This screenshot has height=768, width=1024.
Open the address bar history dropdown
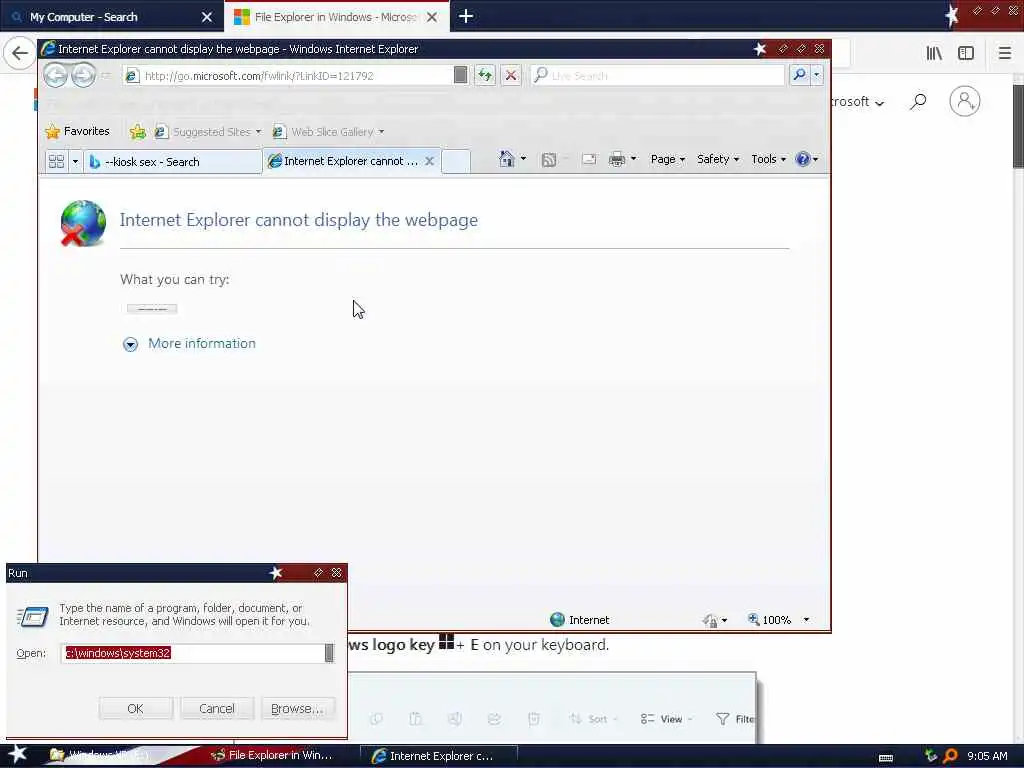coord(460,75)
